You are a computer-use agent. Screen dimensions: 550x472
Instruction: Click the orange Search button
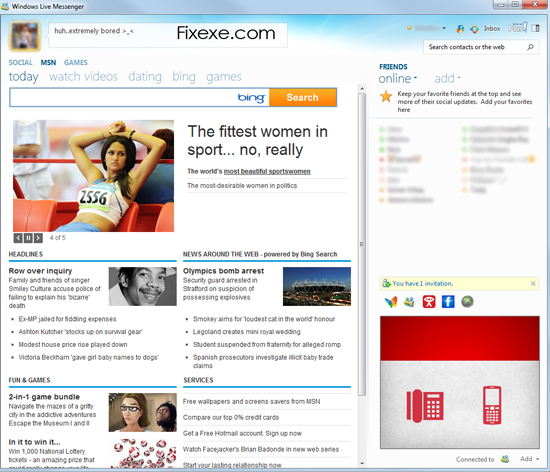tap(303, 97)
